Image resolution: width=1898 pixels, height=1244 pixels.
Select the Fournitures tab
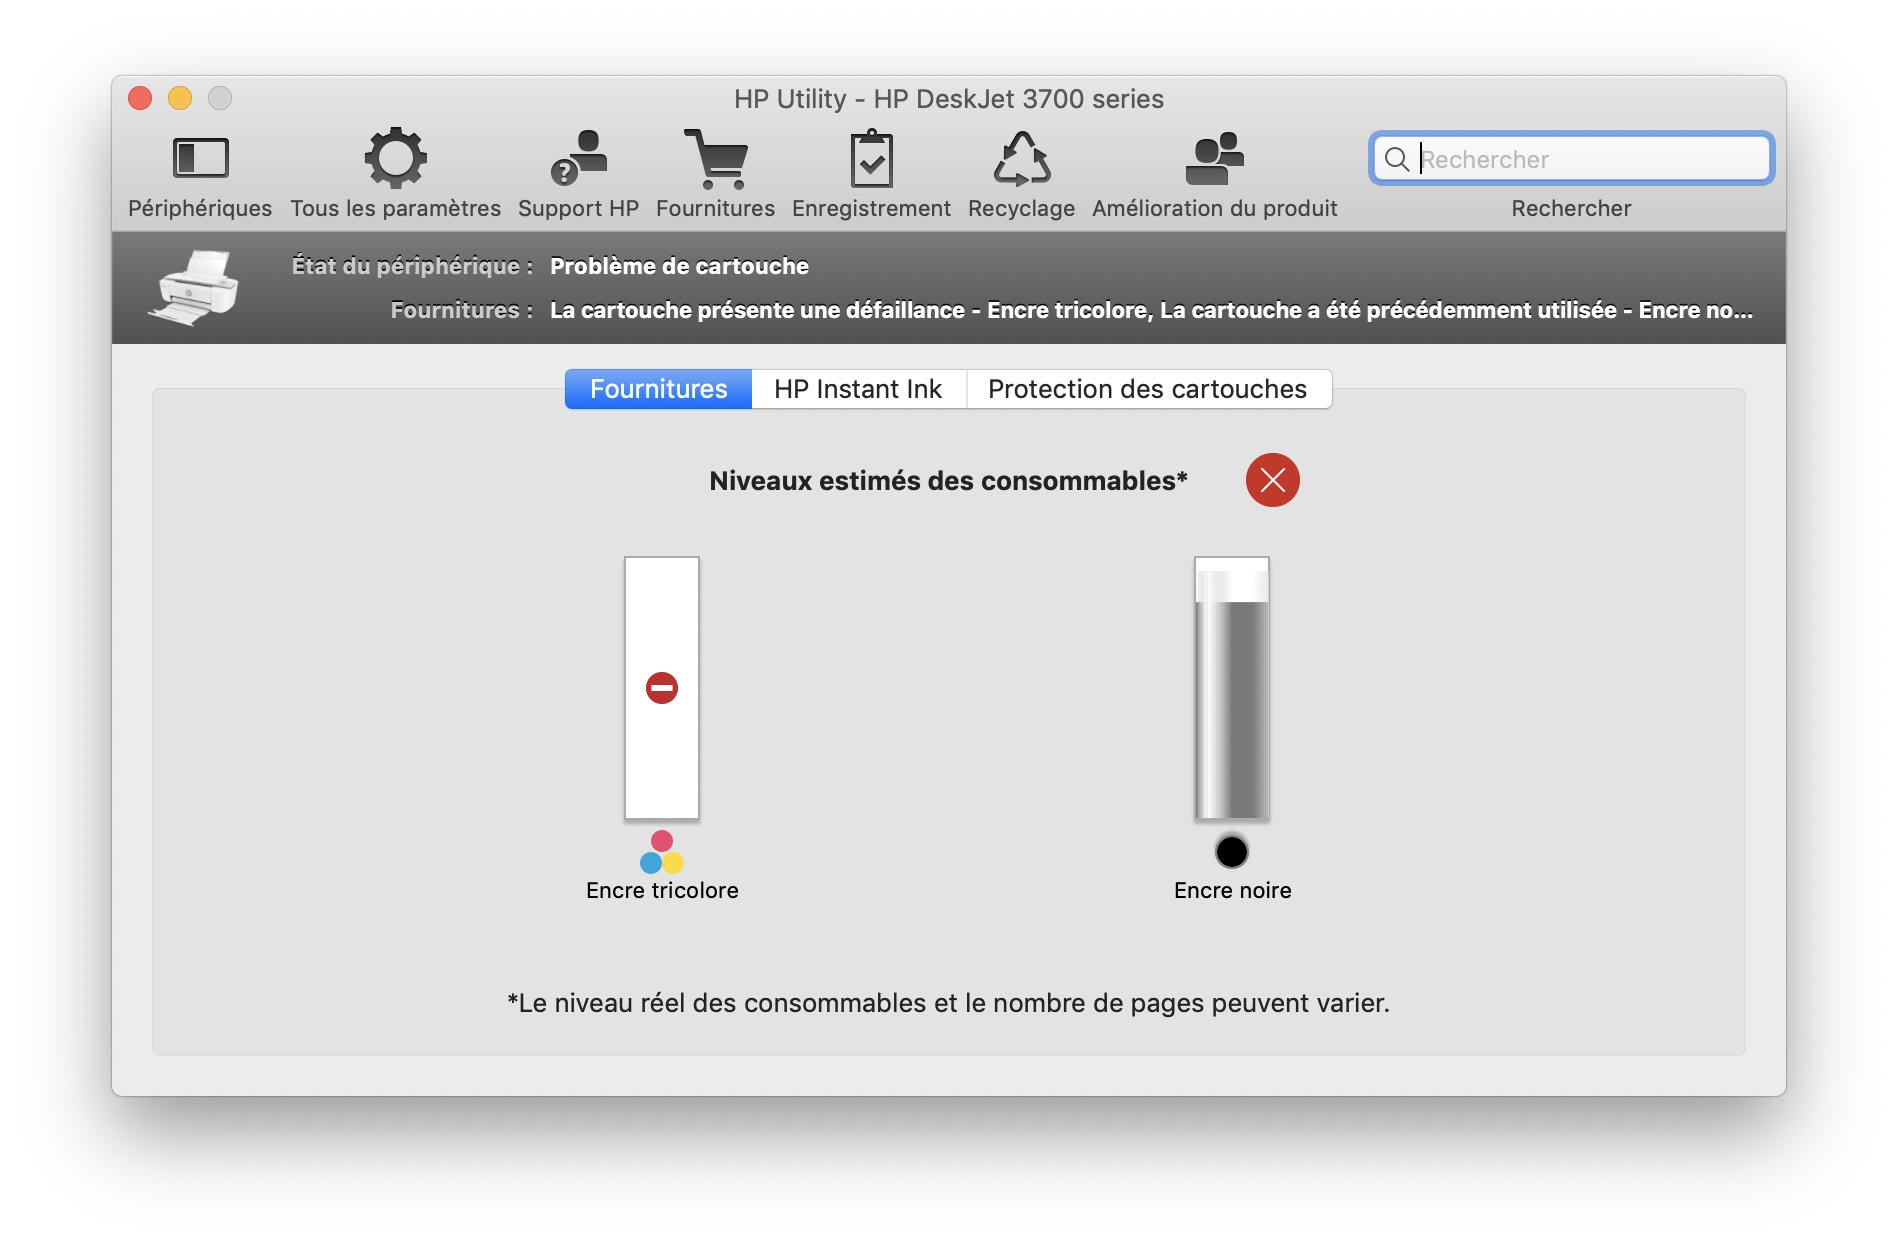click(x=658, y=389)
